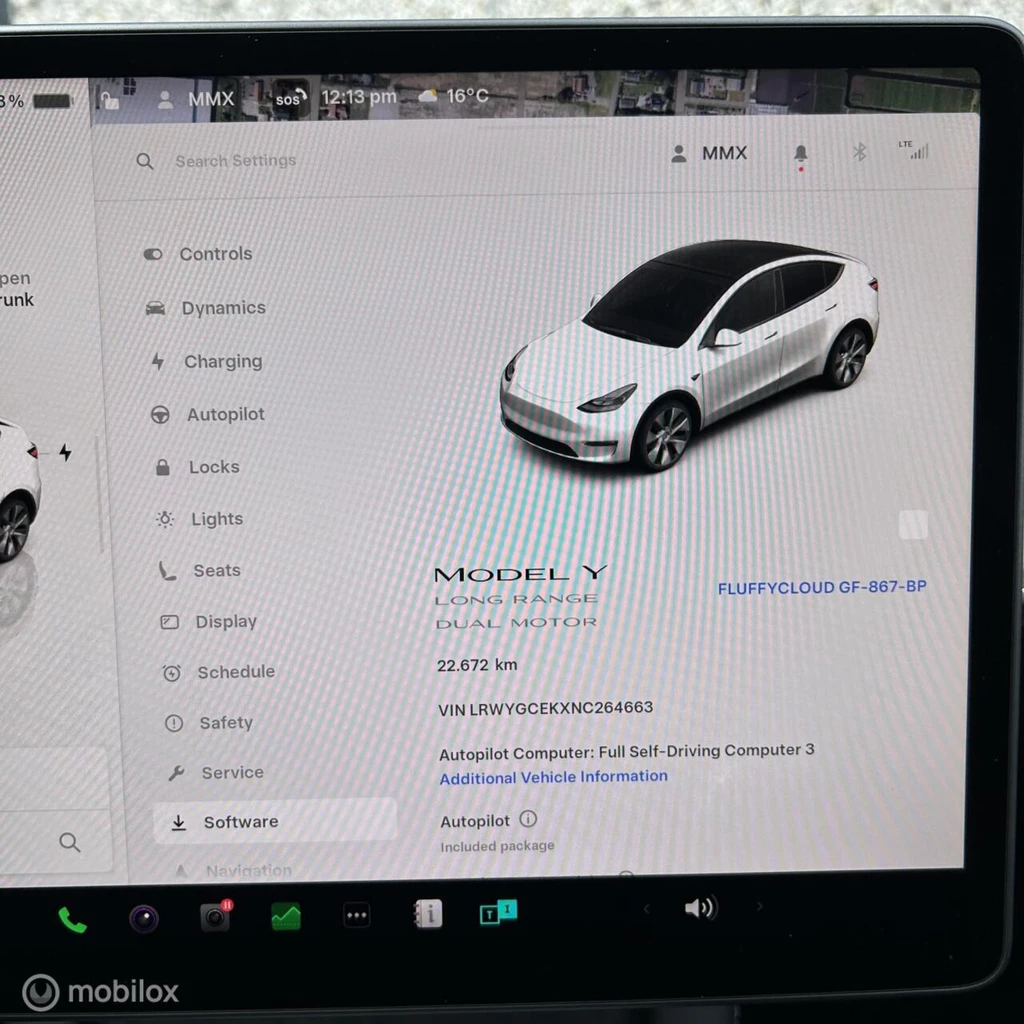Tap the Autopilot info icon
Screen dimensions: 1024x1024
coord(528,819)
